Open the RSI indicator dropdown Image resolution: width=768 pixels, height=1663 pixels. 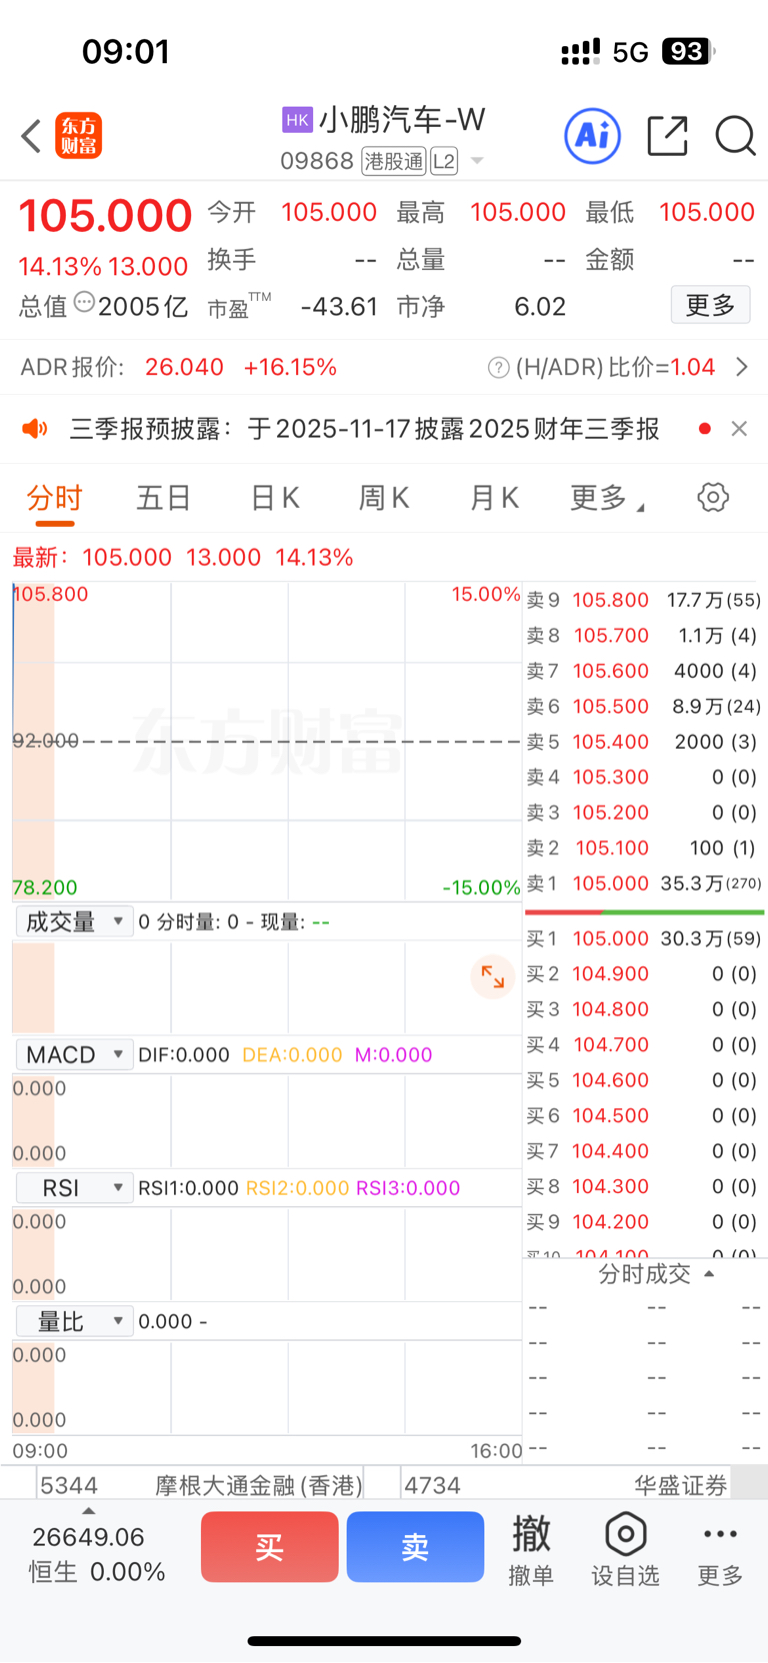[x=74, y=1188]
